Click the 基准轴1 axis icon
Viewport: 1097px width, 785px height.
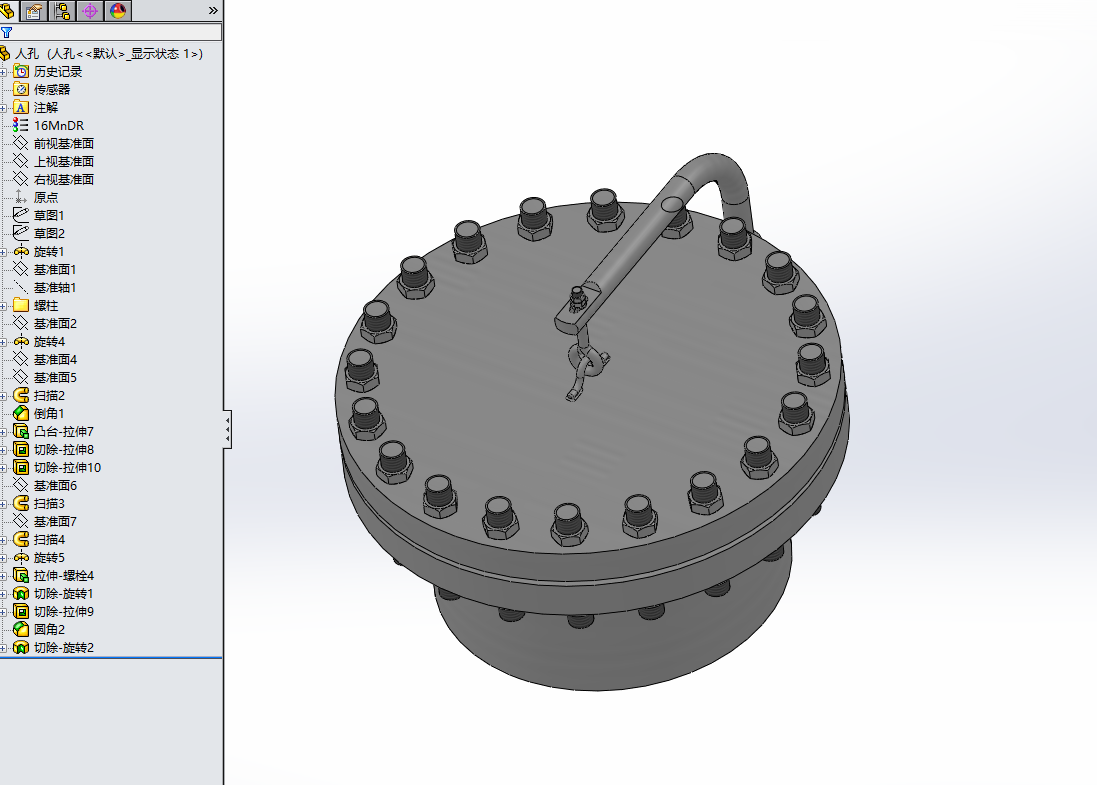coord(21,288)
